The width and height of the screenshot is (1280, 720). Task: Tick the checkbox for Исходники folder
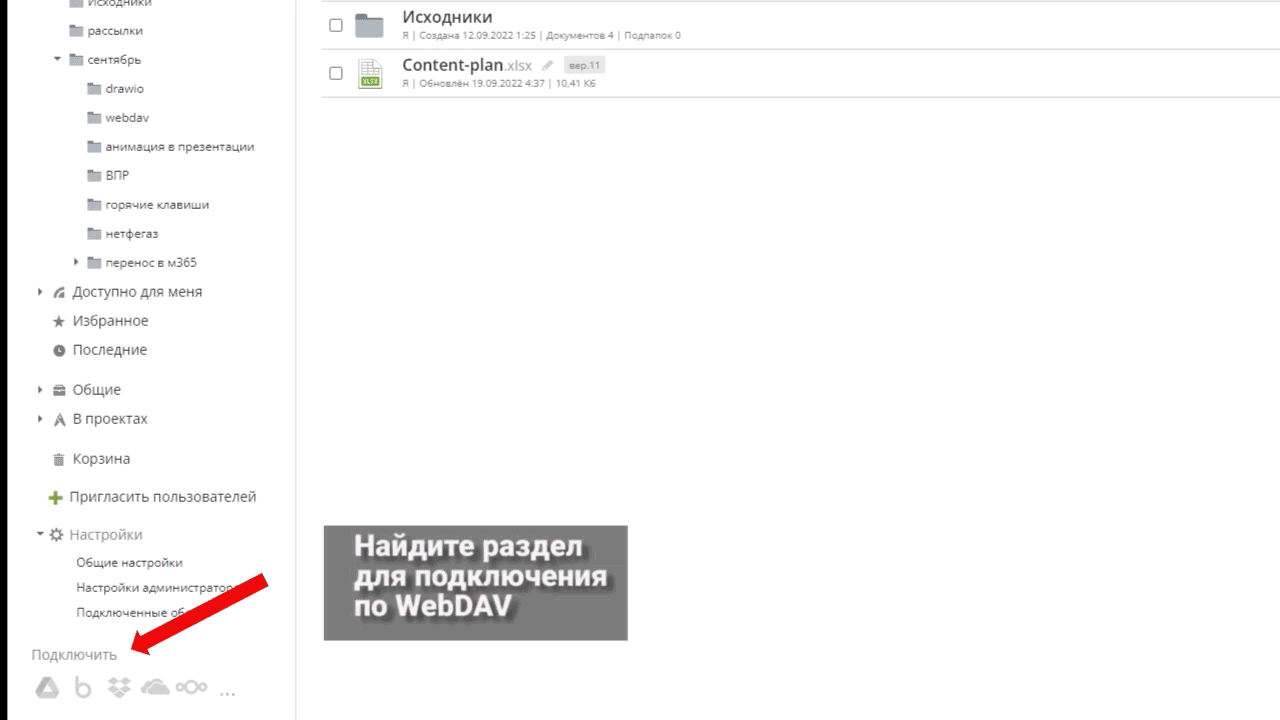(x=336, y=25)
